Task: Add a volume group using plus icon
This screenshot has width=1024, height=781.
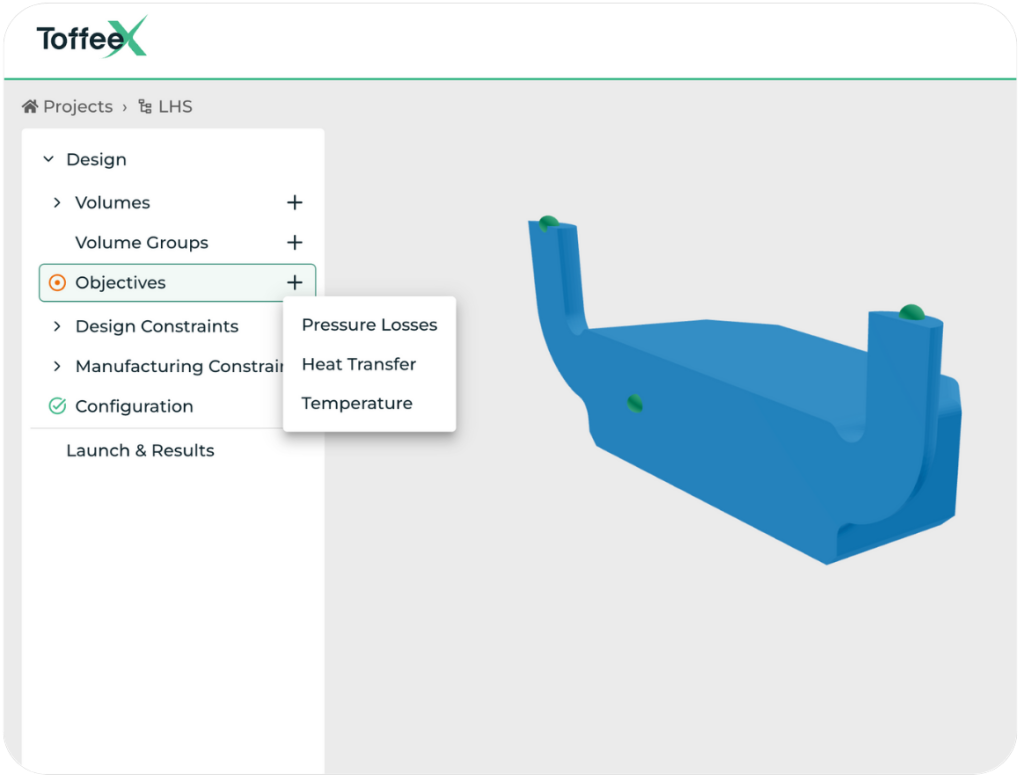Action: pos(294,243)
